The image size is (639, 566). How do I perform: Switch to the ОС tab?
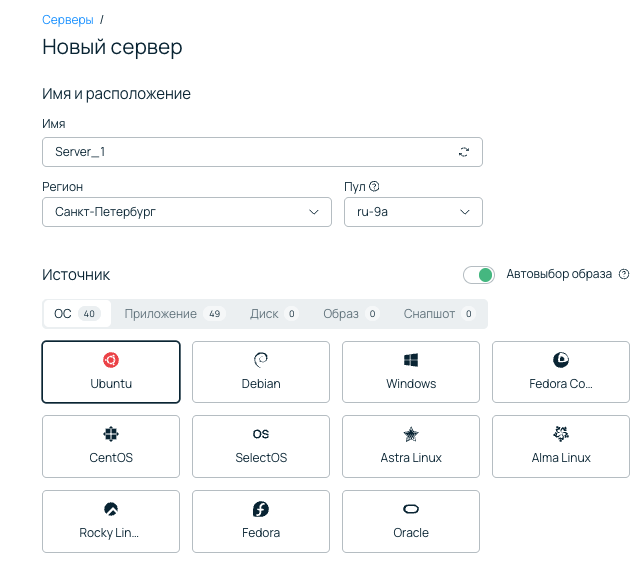(x=77, y=314)
